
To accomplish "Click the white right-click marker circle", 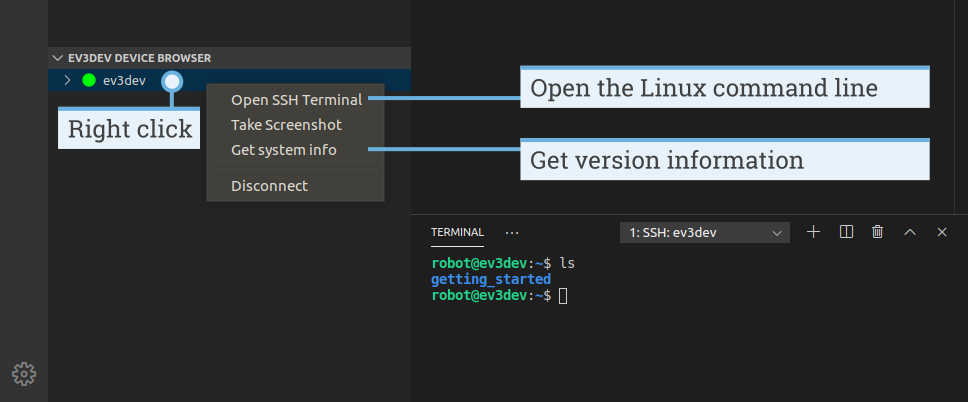I will pos(172,81).
